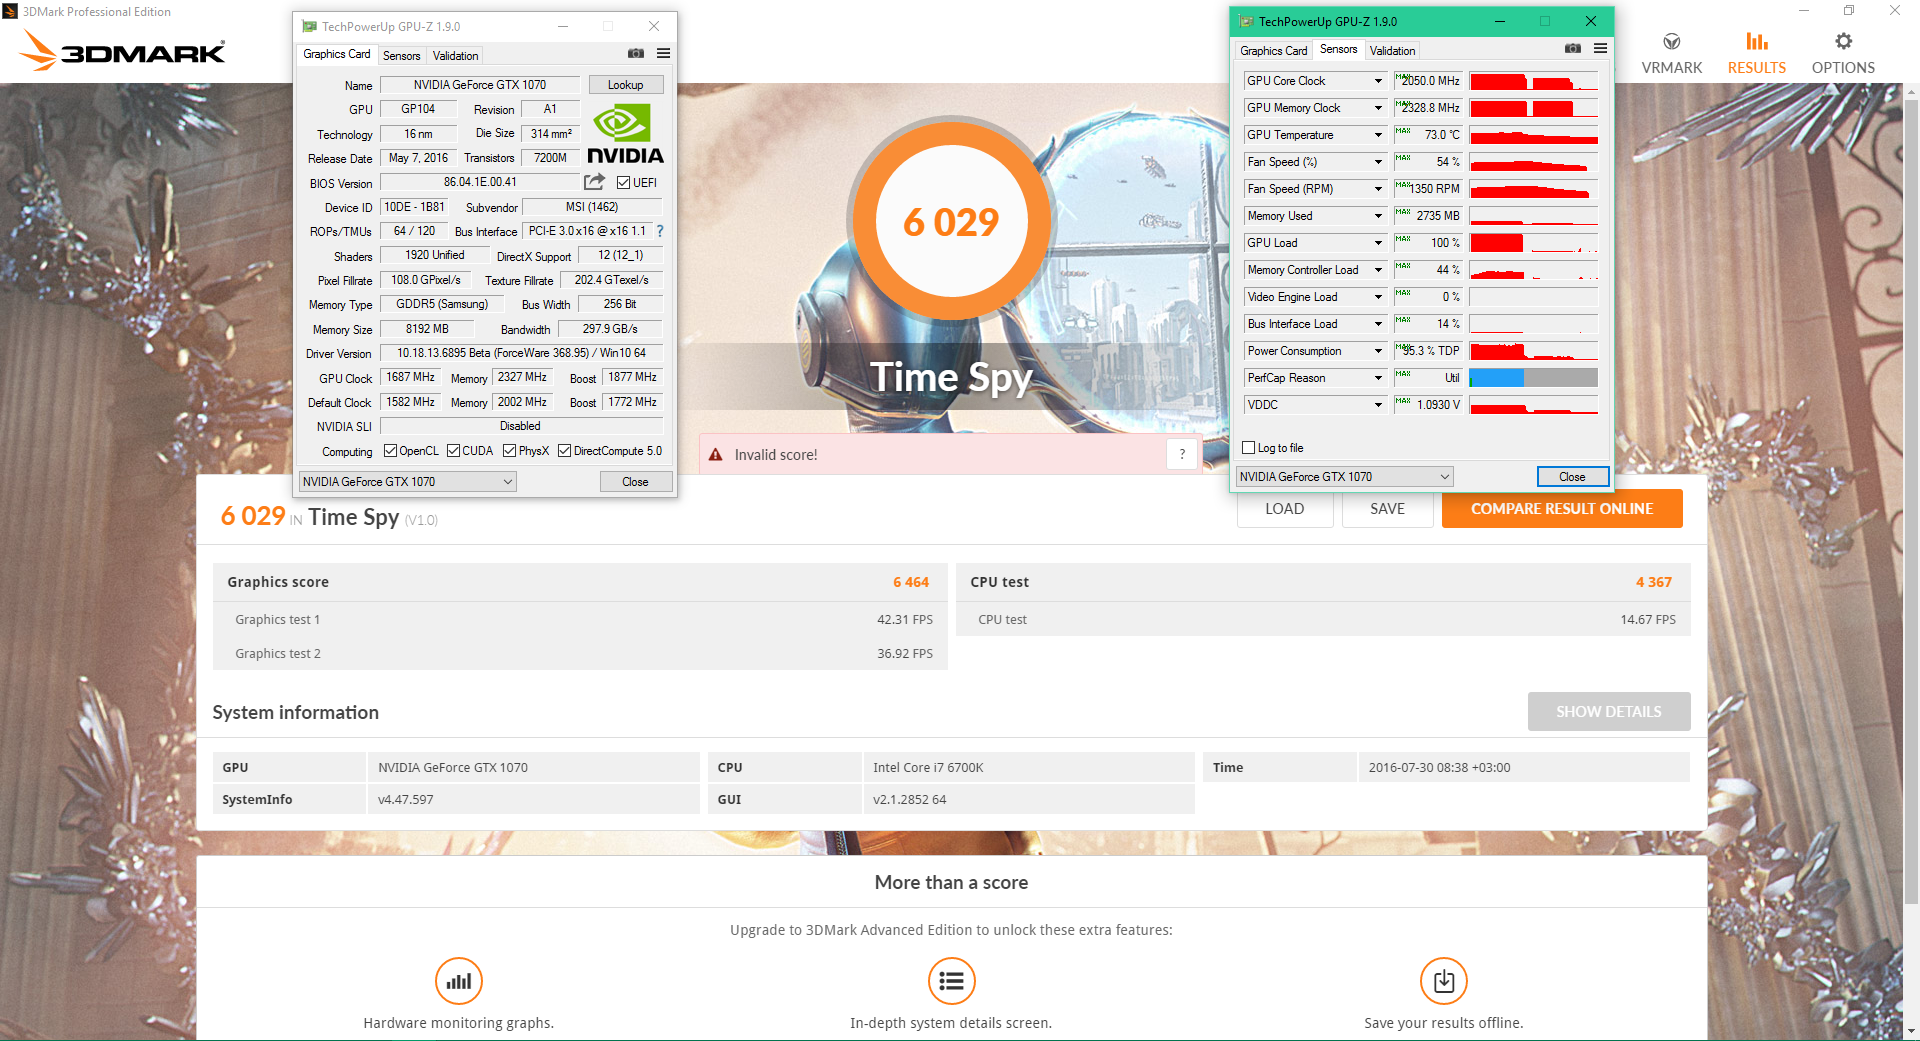Open GPU selector dropdown in left GPU-Z window
This screenshot has height=1041, width=1920.
(408, 481)
